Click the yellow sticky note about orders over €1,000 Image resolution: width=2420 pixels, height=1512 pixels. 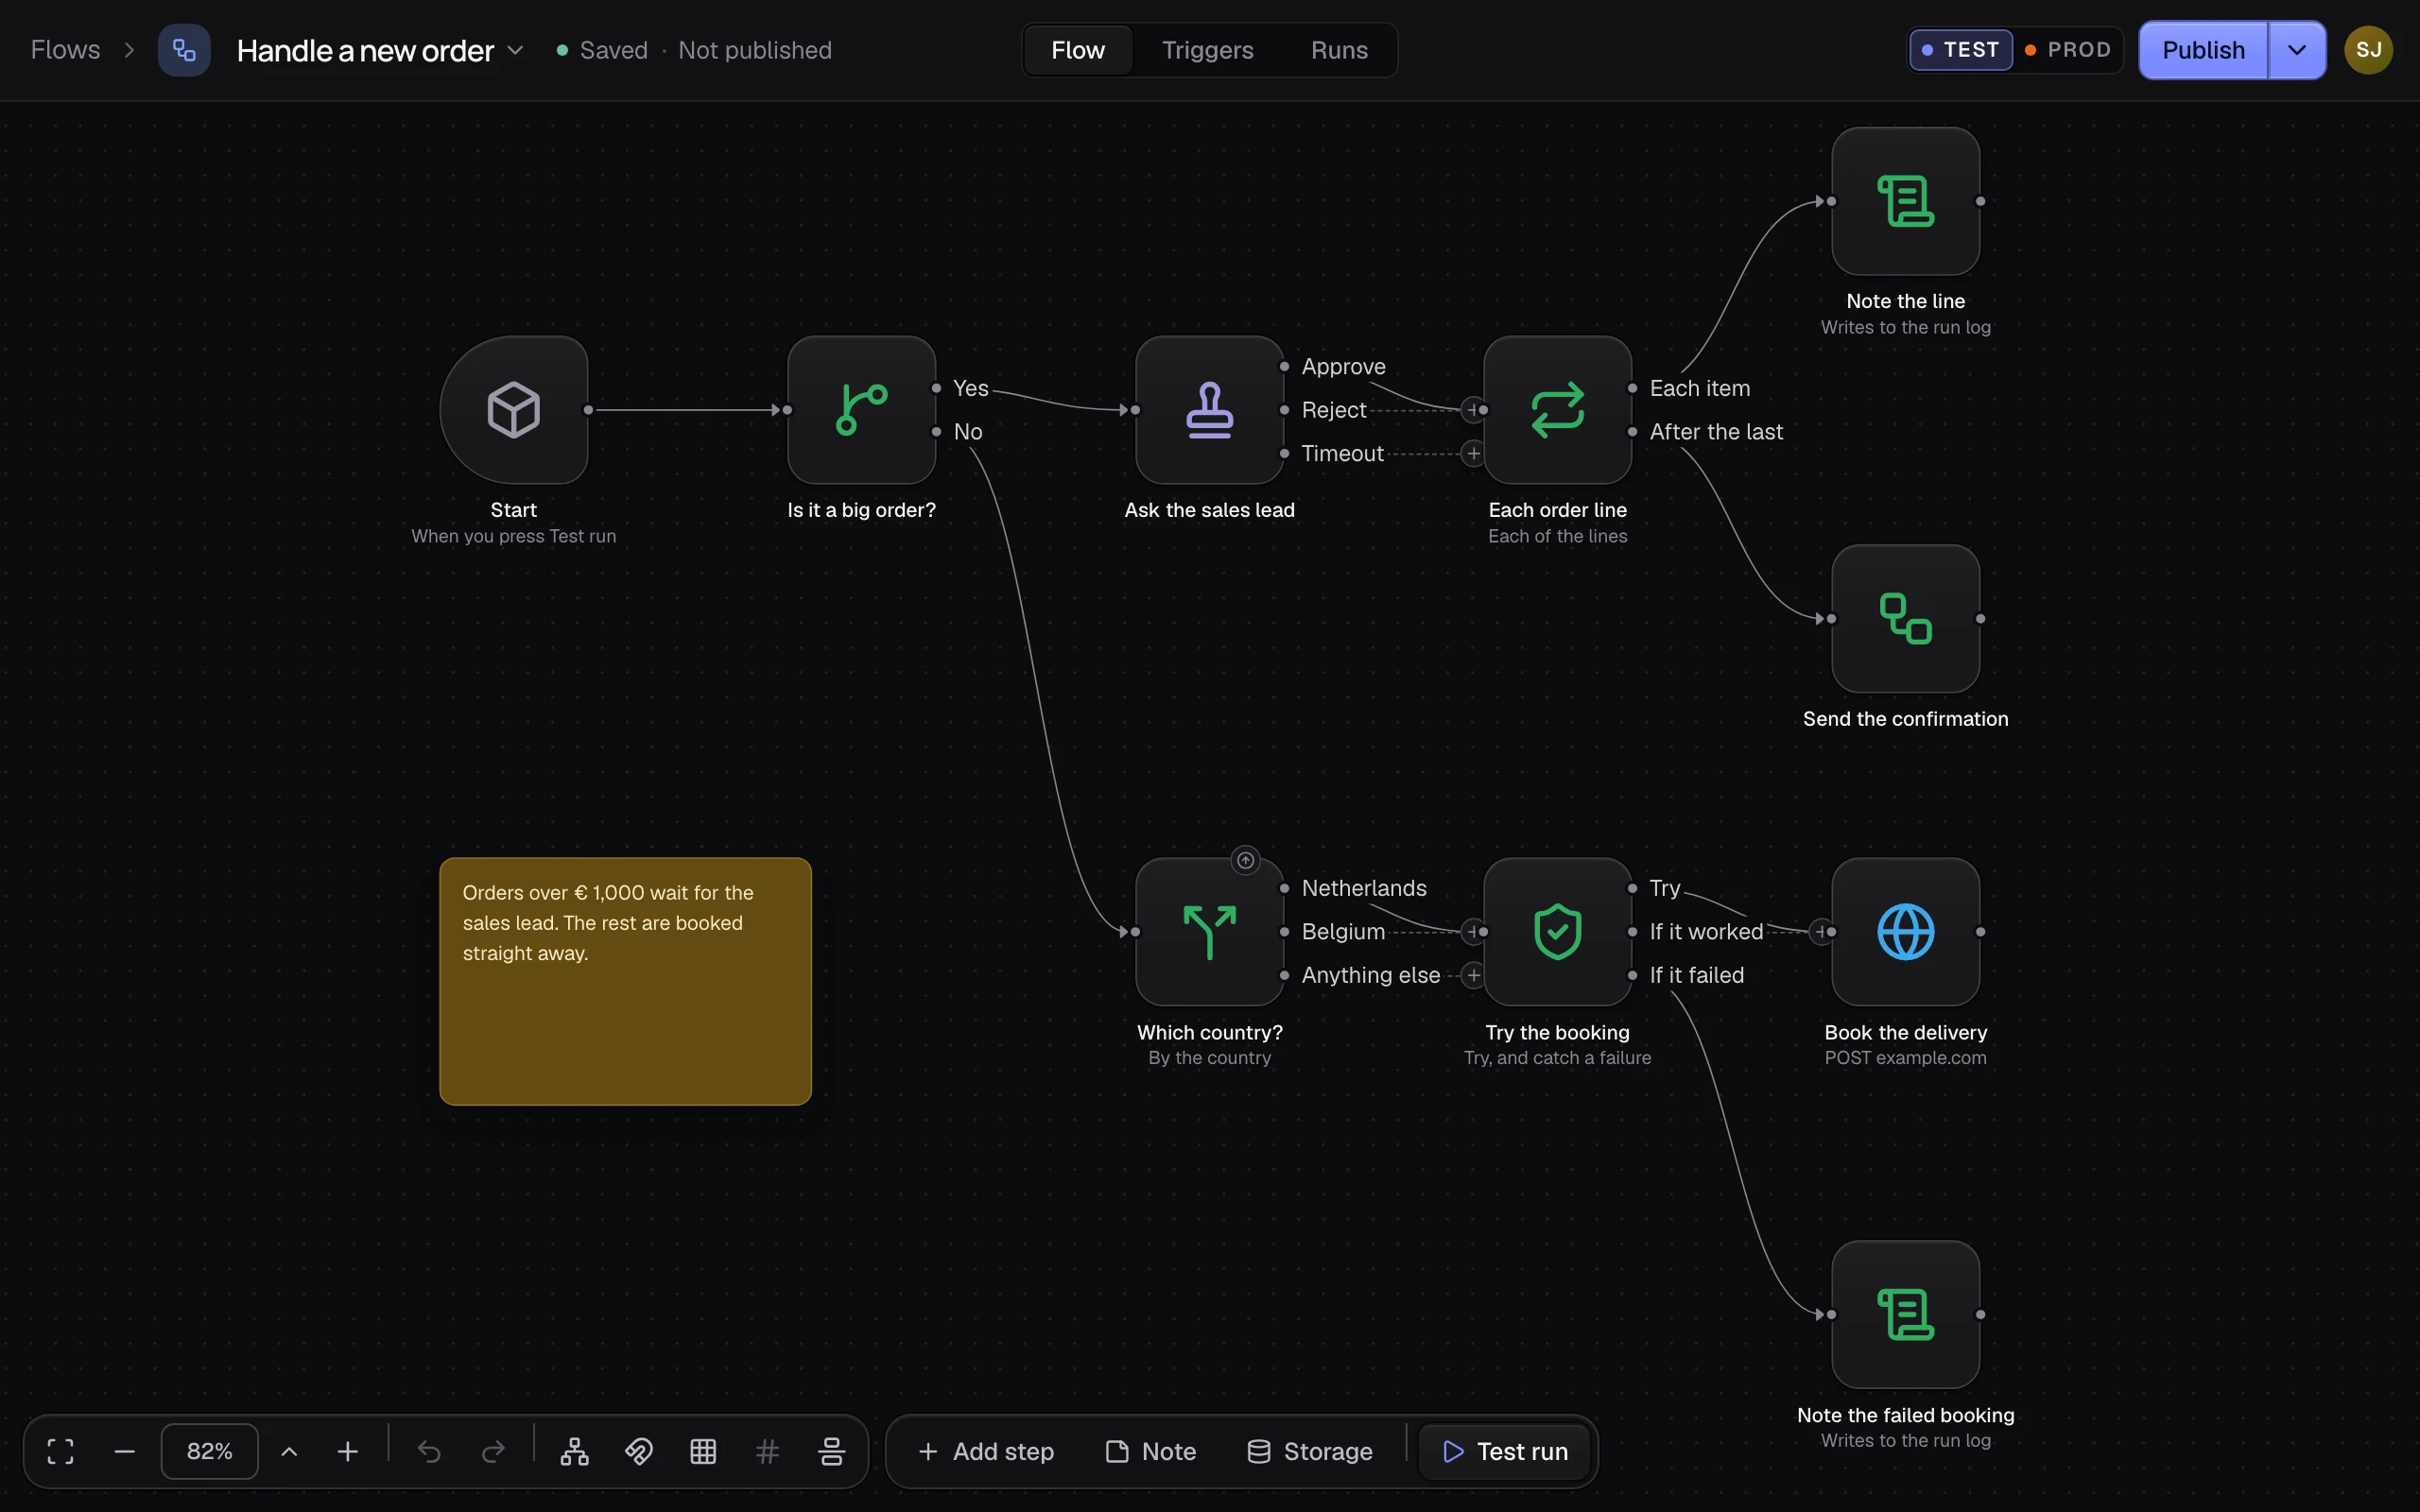point(626,981)
